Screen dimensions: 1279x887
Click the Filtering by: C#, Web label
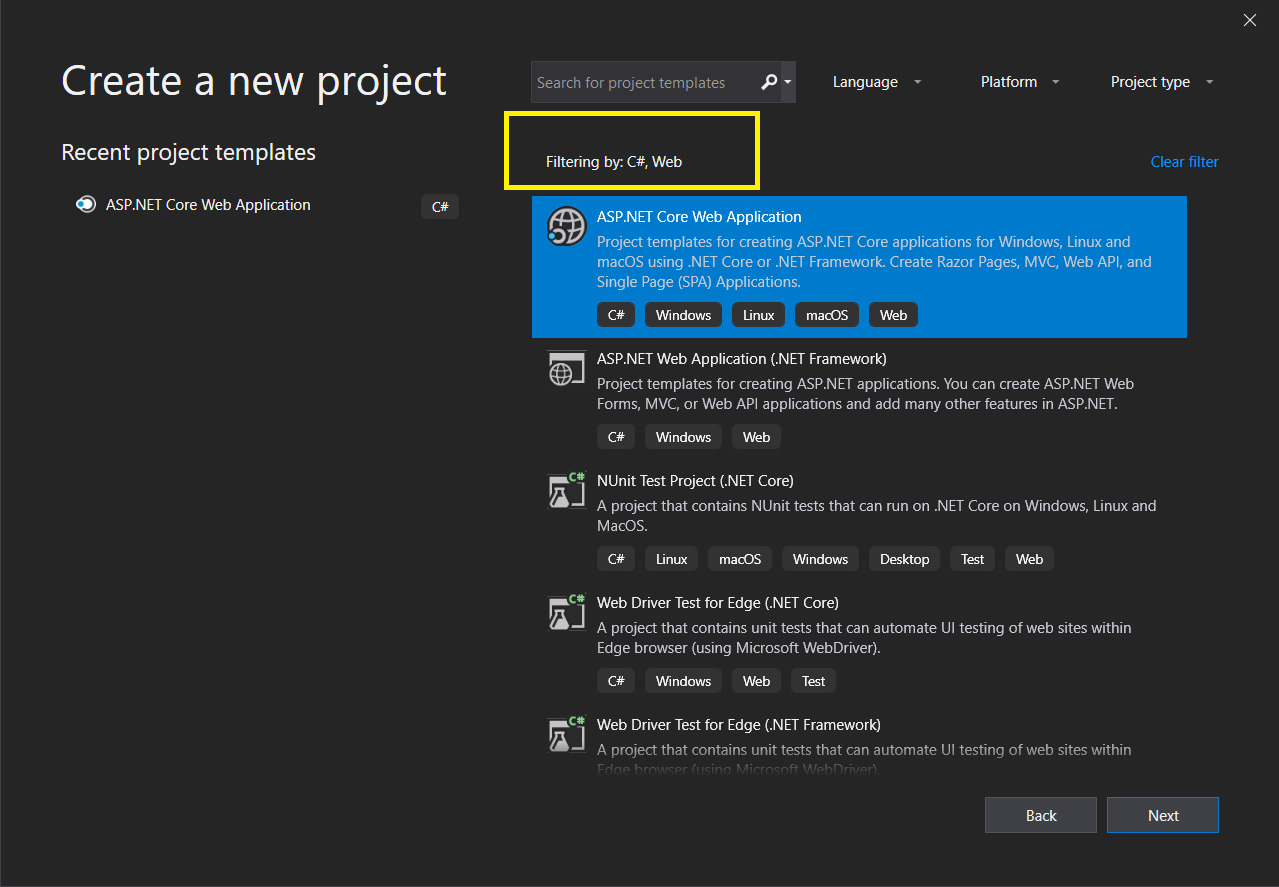pos(614,162)
